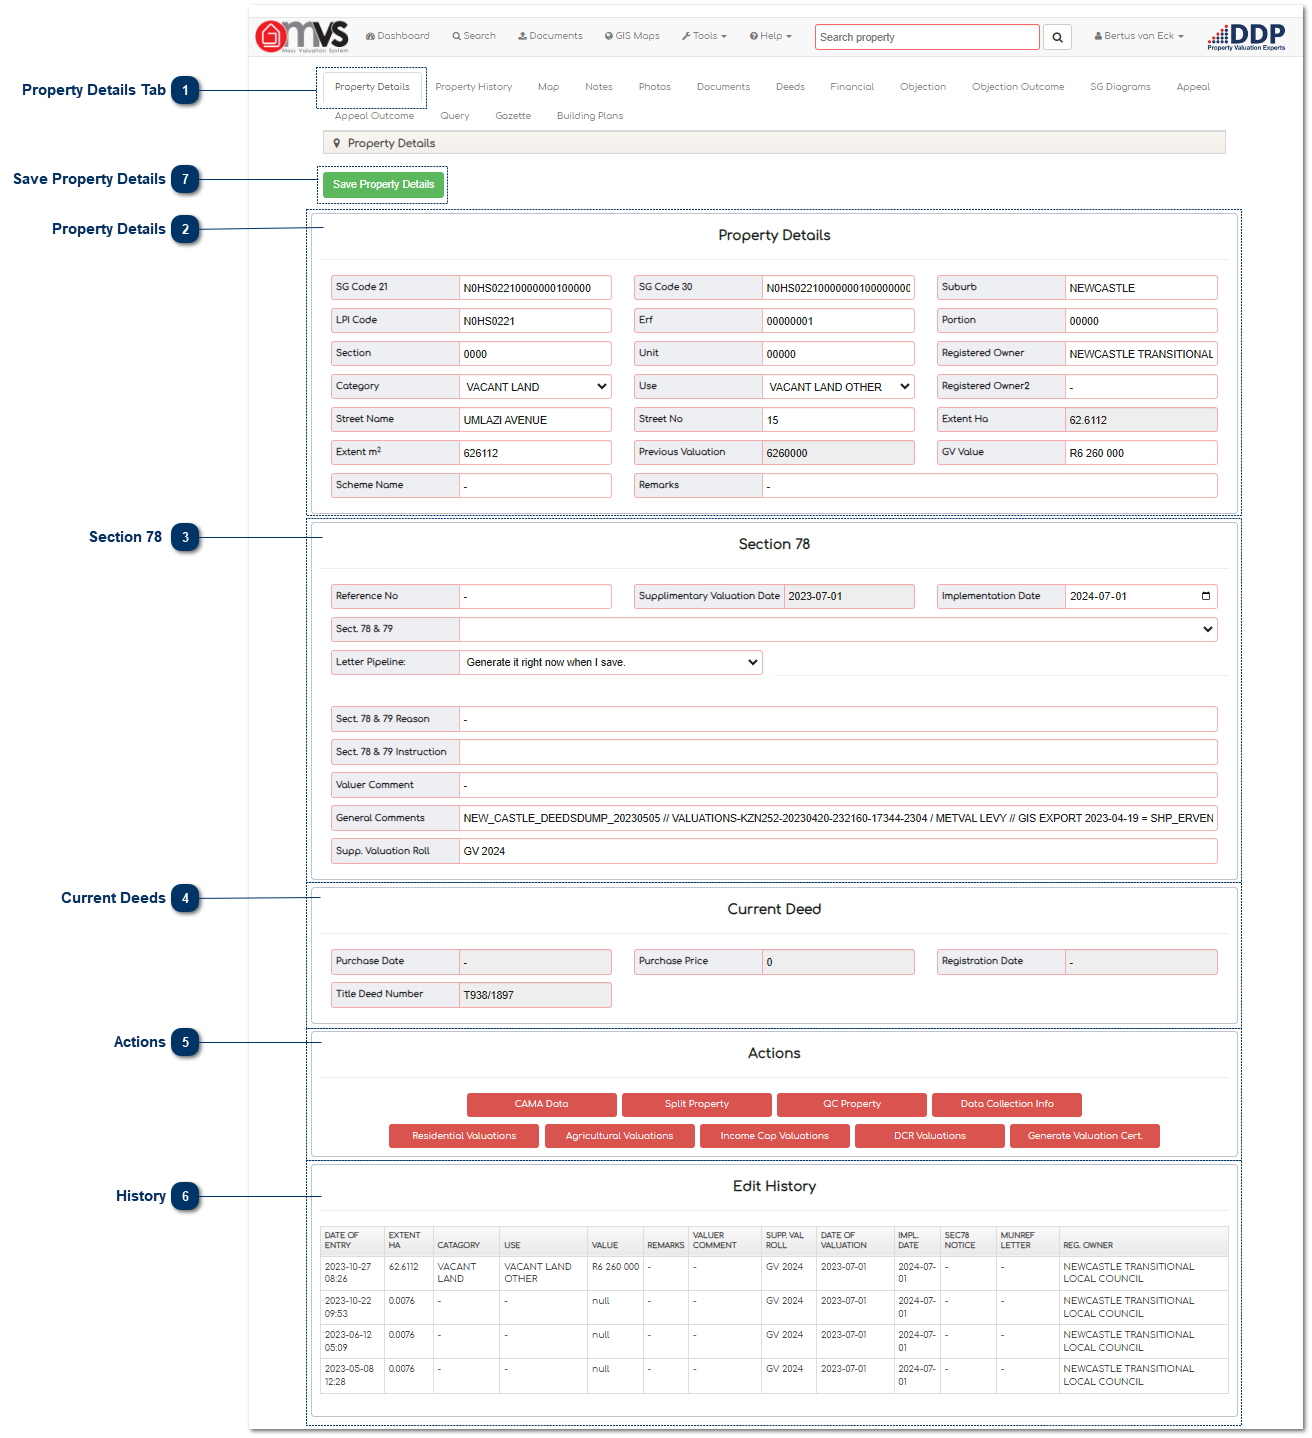
Task: Open the Bertus van Eck user menu
Action: (x=1139, y=36)
